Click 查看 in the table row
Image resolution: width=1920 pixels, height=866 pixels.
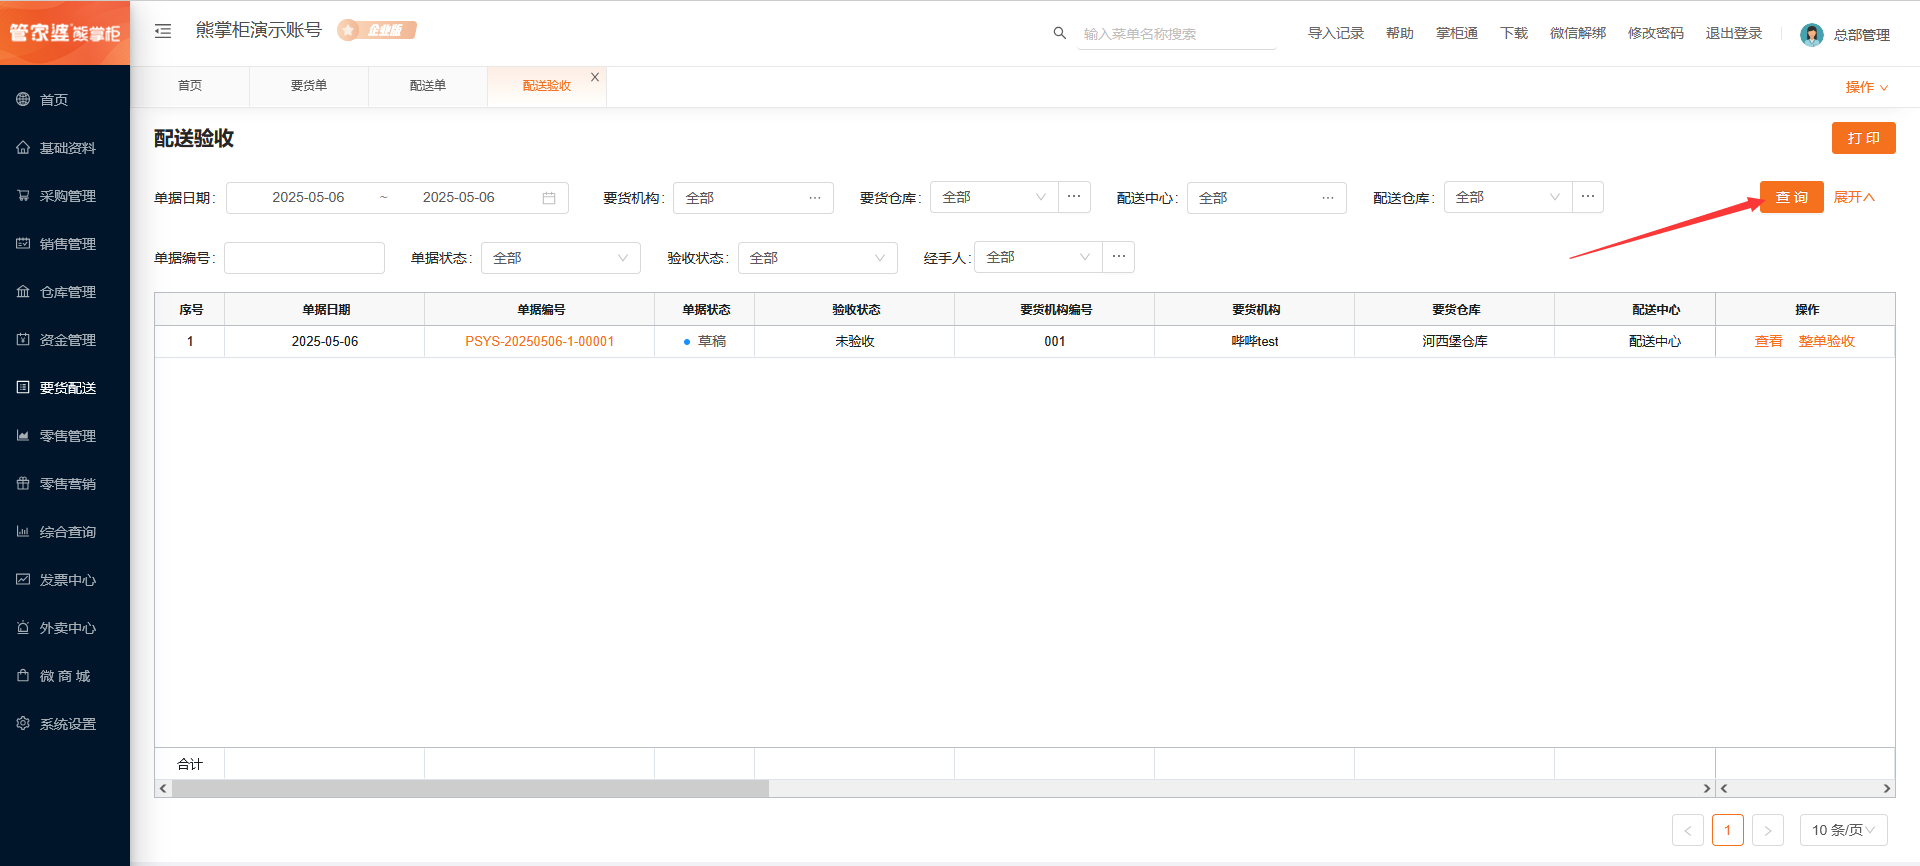click(1769, 341)
